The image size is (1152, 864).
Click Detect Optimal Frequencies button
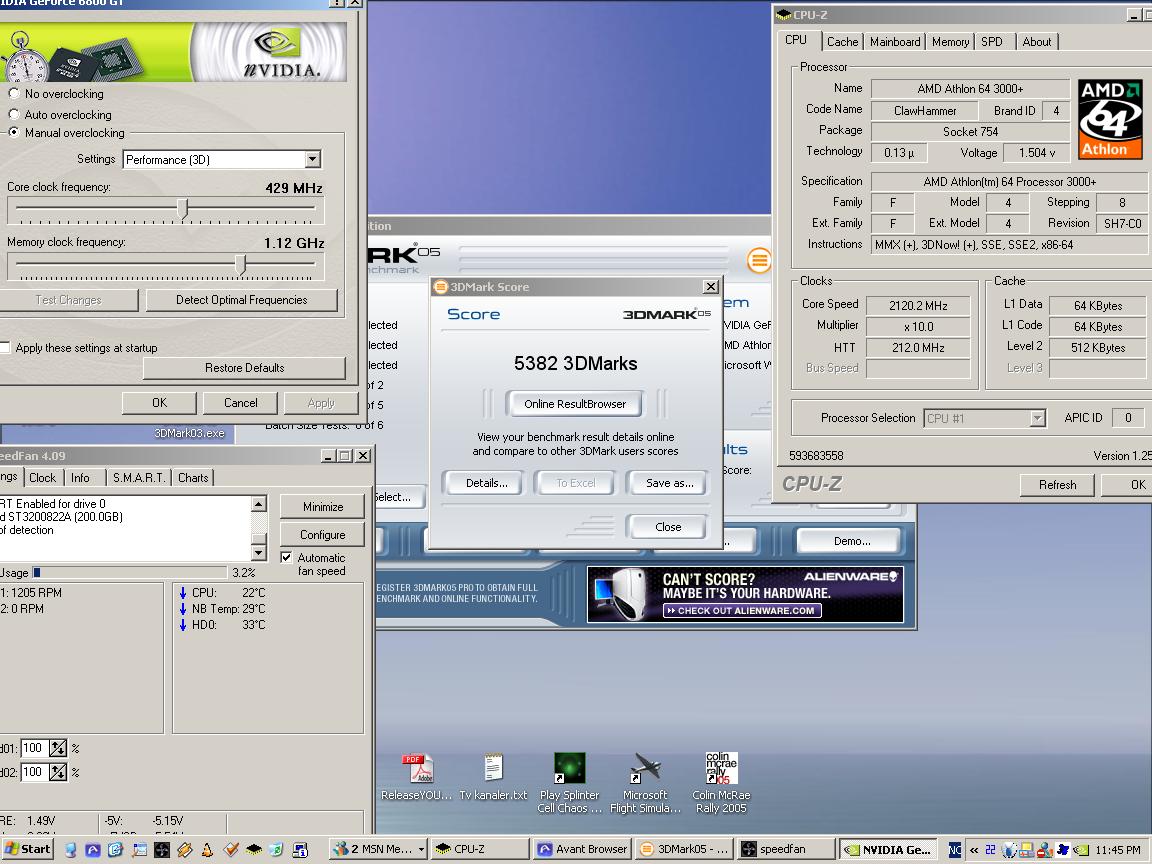pyautogui.click(x=242, y=300)
